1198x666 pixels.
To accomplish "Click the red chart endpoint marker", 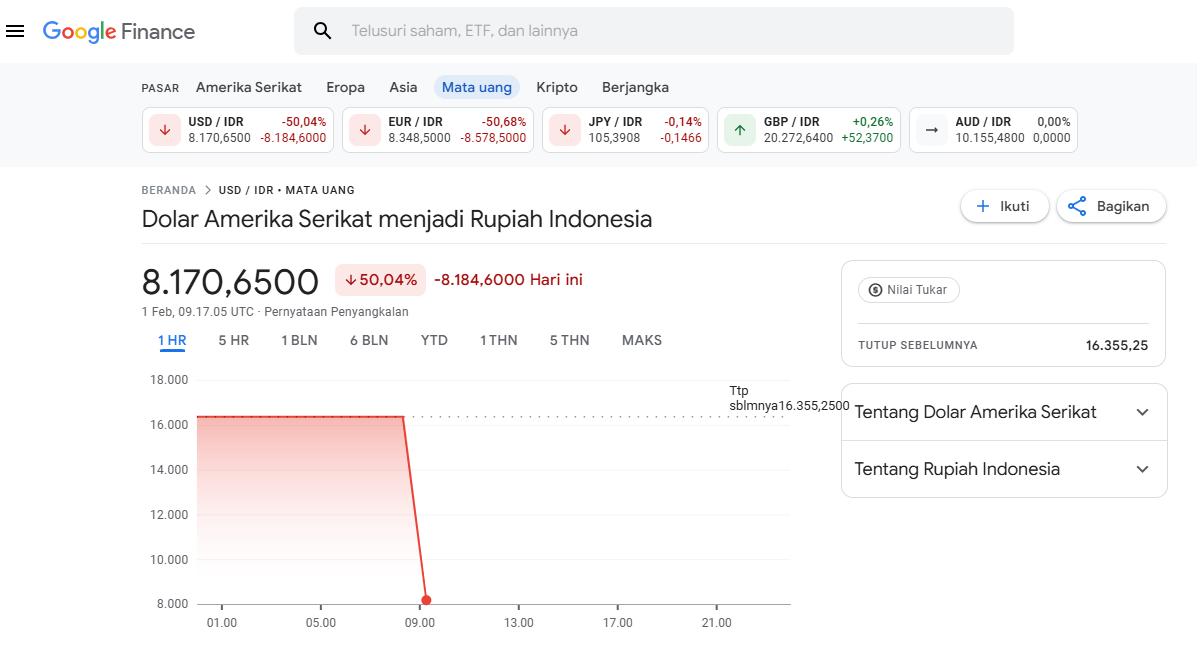I will pyautogui.click(x=427, y=600).
